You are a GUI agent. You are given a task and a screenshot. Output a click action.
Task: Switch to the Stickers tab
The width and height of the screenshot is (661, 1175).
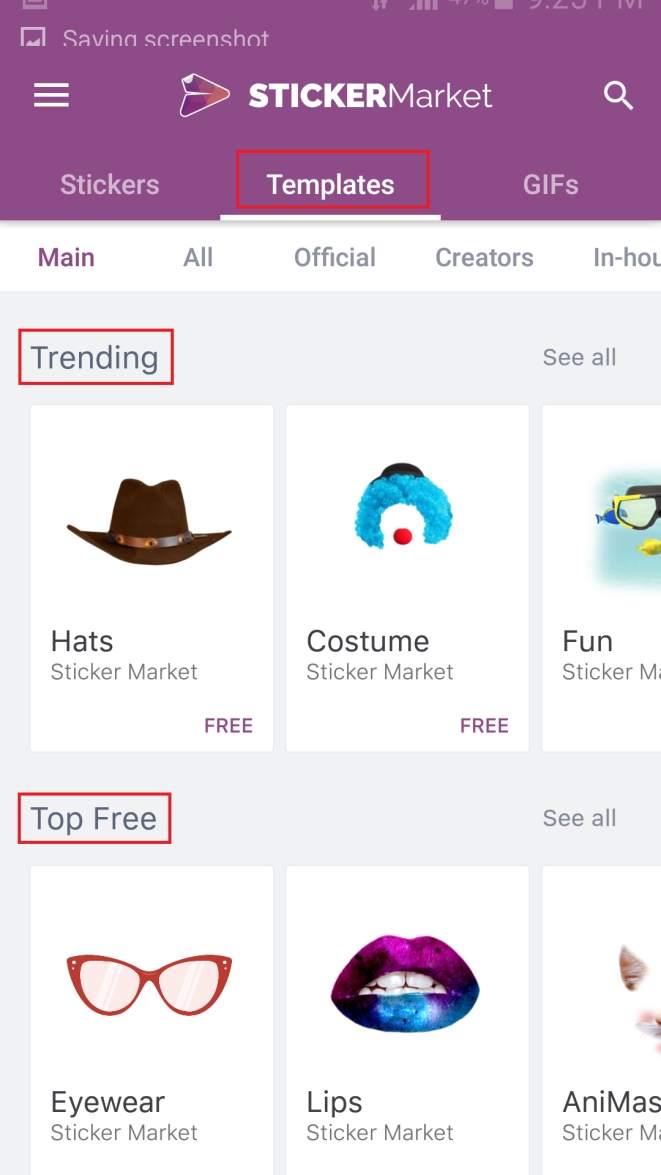(x=109, y=184)
